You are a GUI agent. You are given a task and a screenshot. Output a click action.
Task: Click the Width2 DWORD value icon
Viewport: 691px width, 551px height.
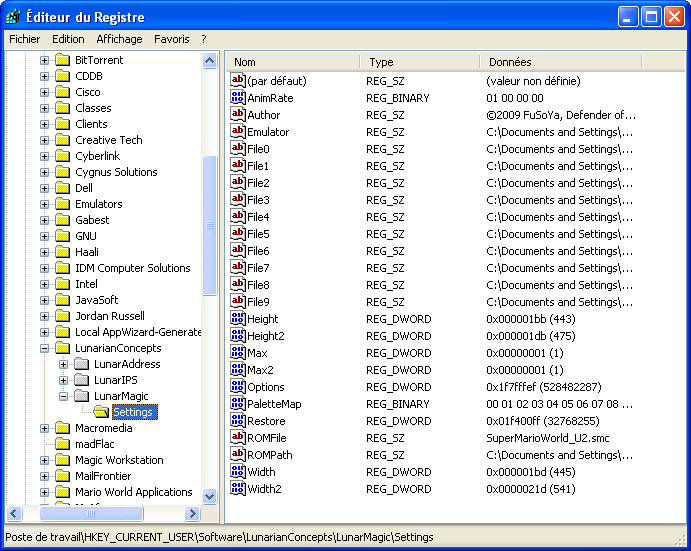pos(238,488)
